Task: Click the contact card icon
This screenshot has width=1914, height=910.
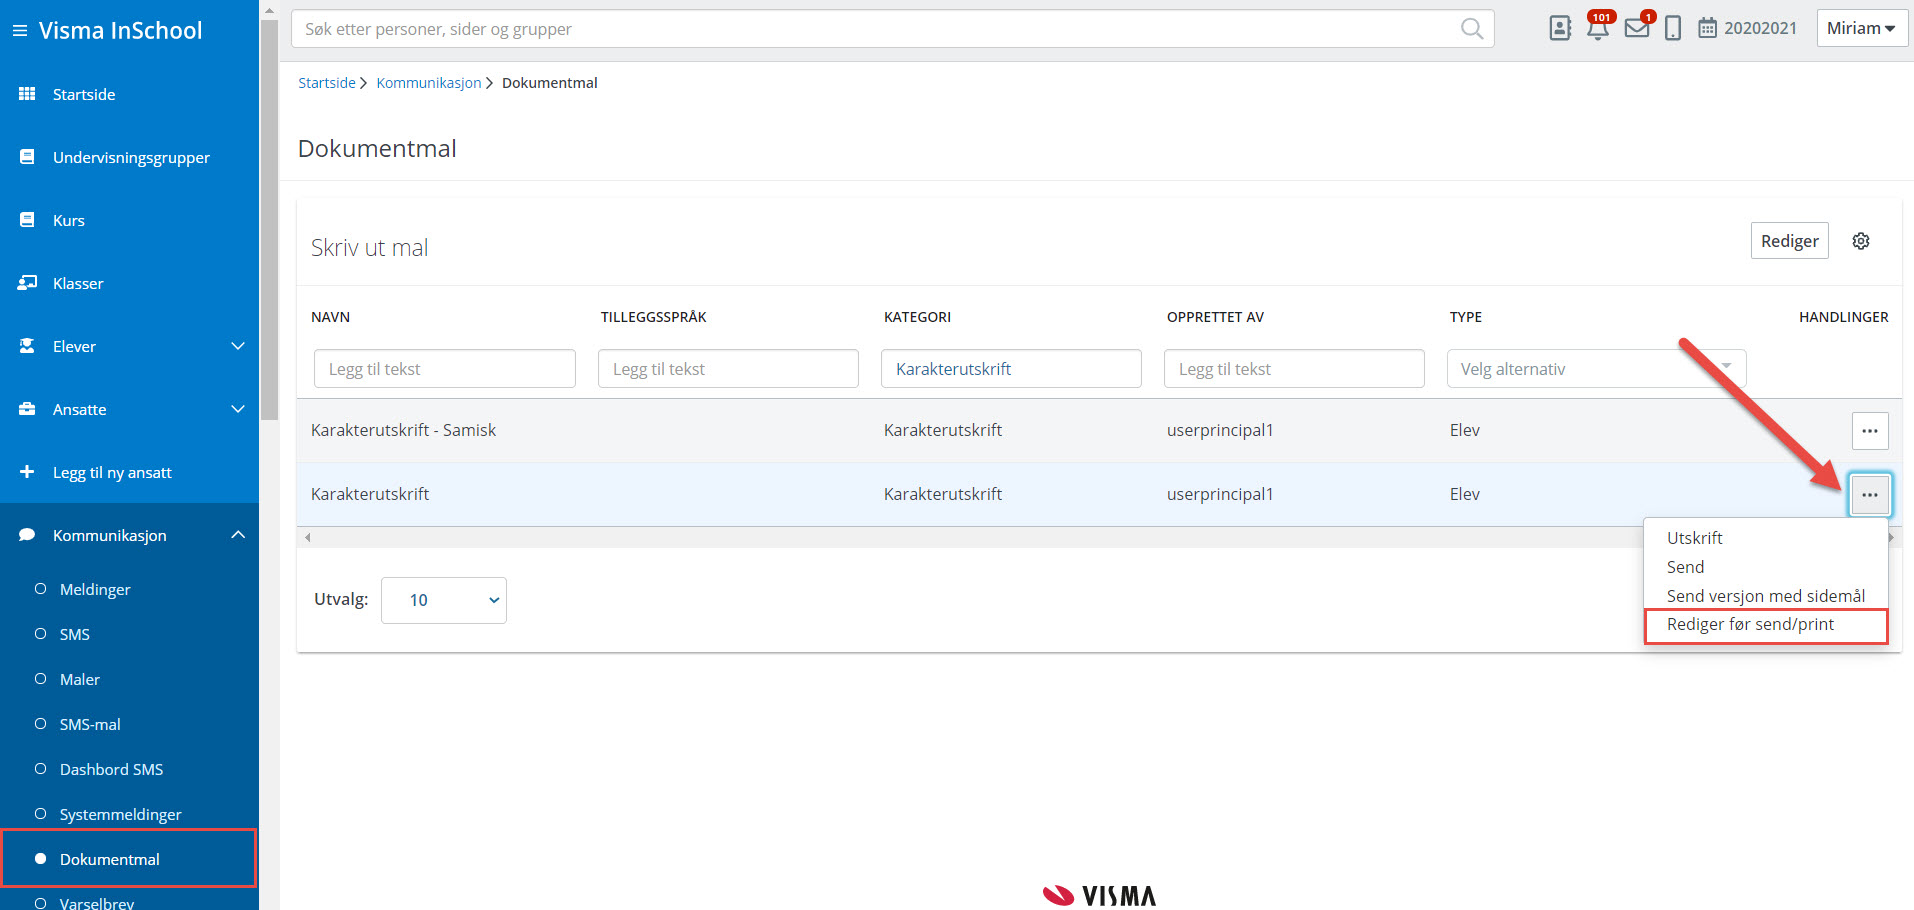Action: [1560, 28]
